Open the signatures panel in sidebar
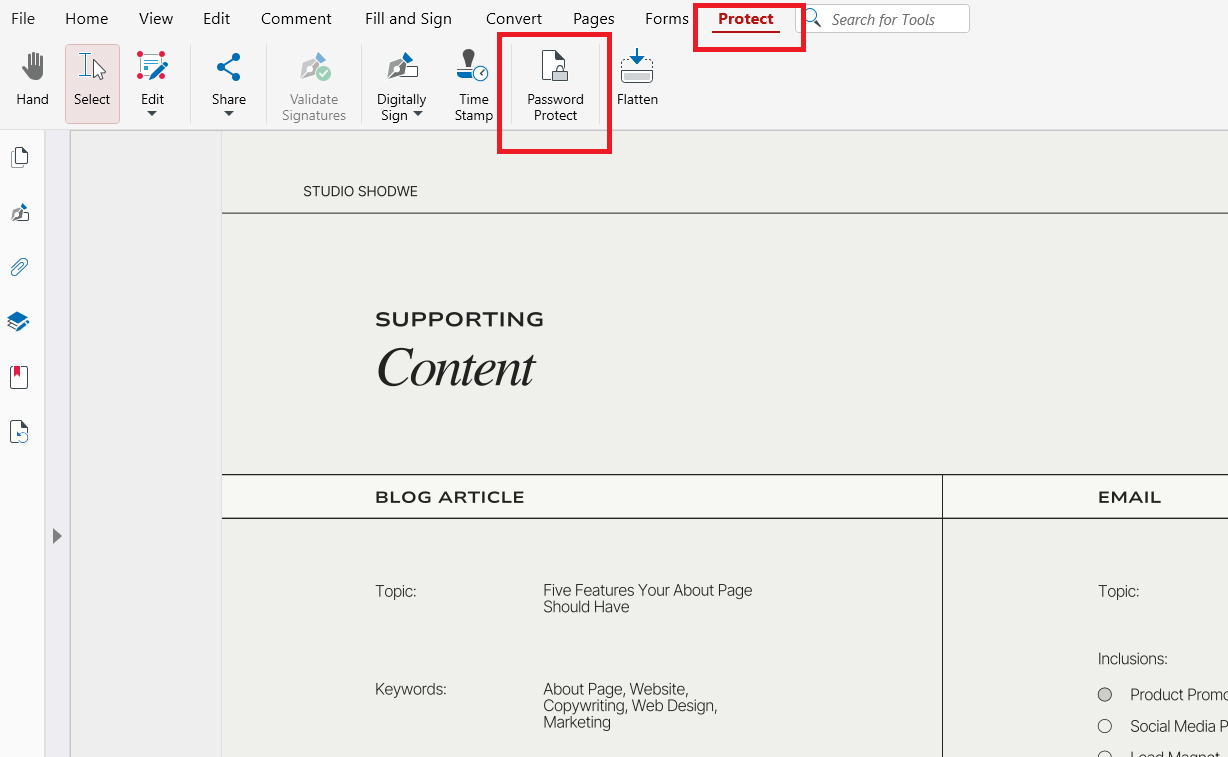The height and width of the screenshot is (757, 1228). coord(19,212)
